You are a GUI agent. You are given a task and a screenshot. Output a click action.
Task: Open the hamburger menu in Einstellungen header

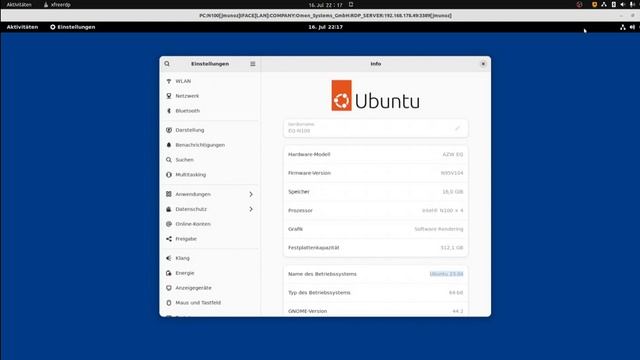pos(253,64)
